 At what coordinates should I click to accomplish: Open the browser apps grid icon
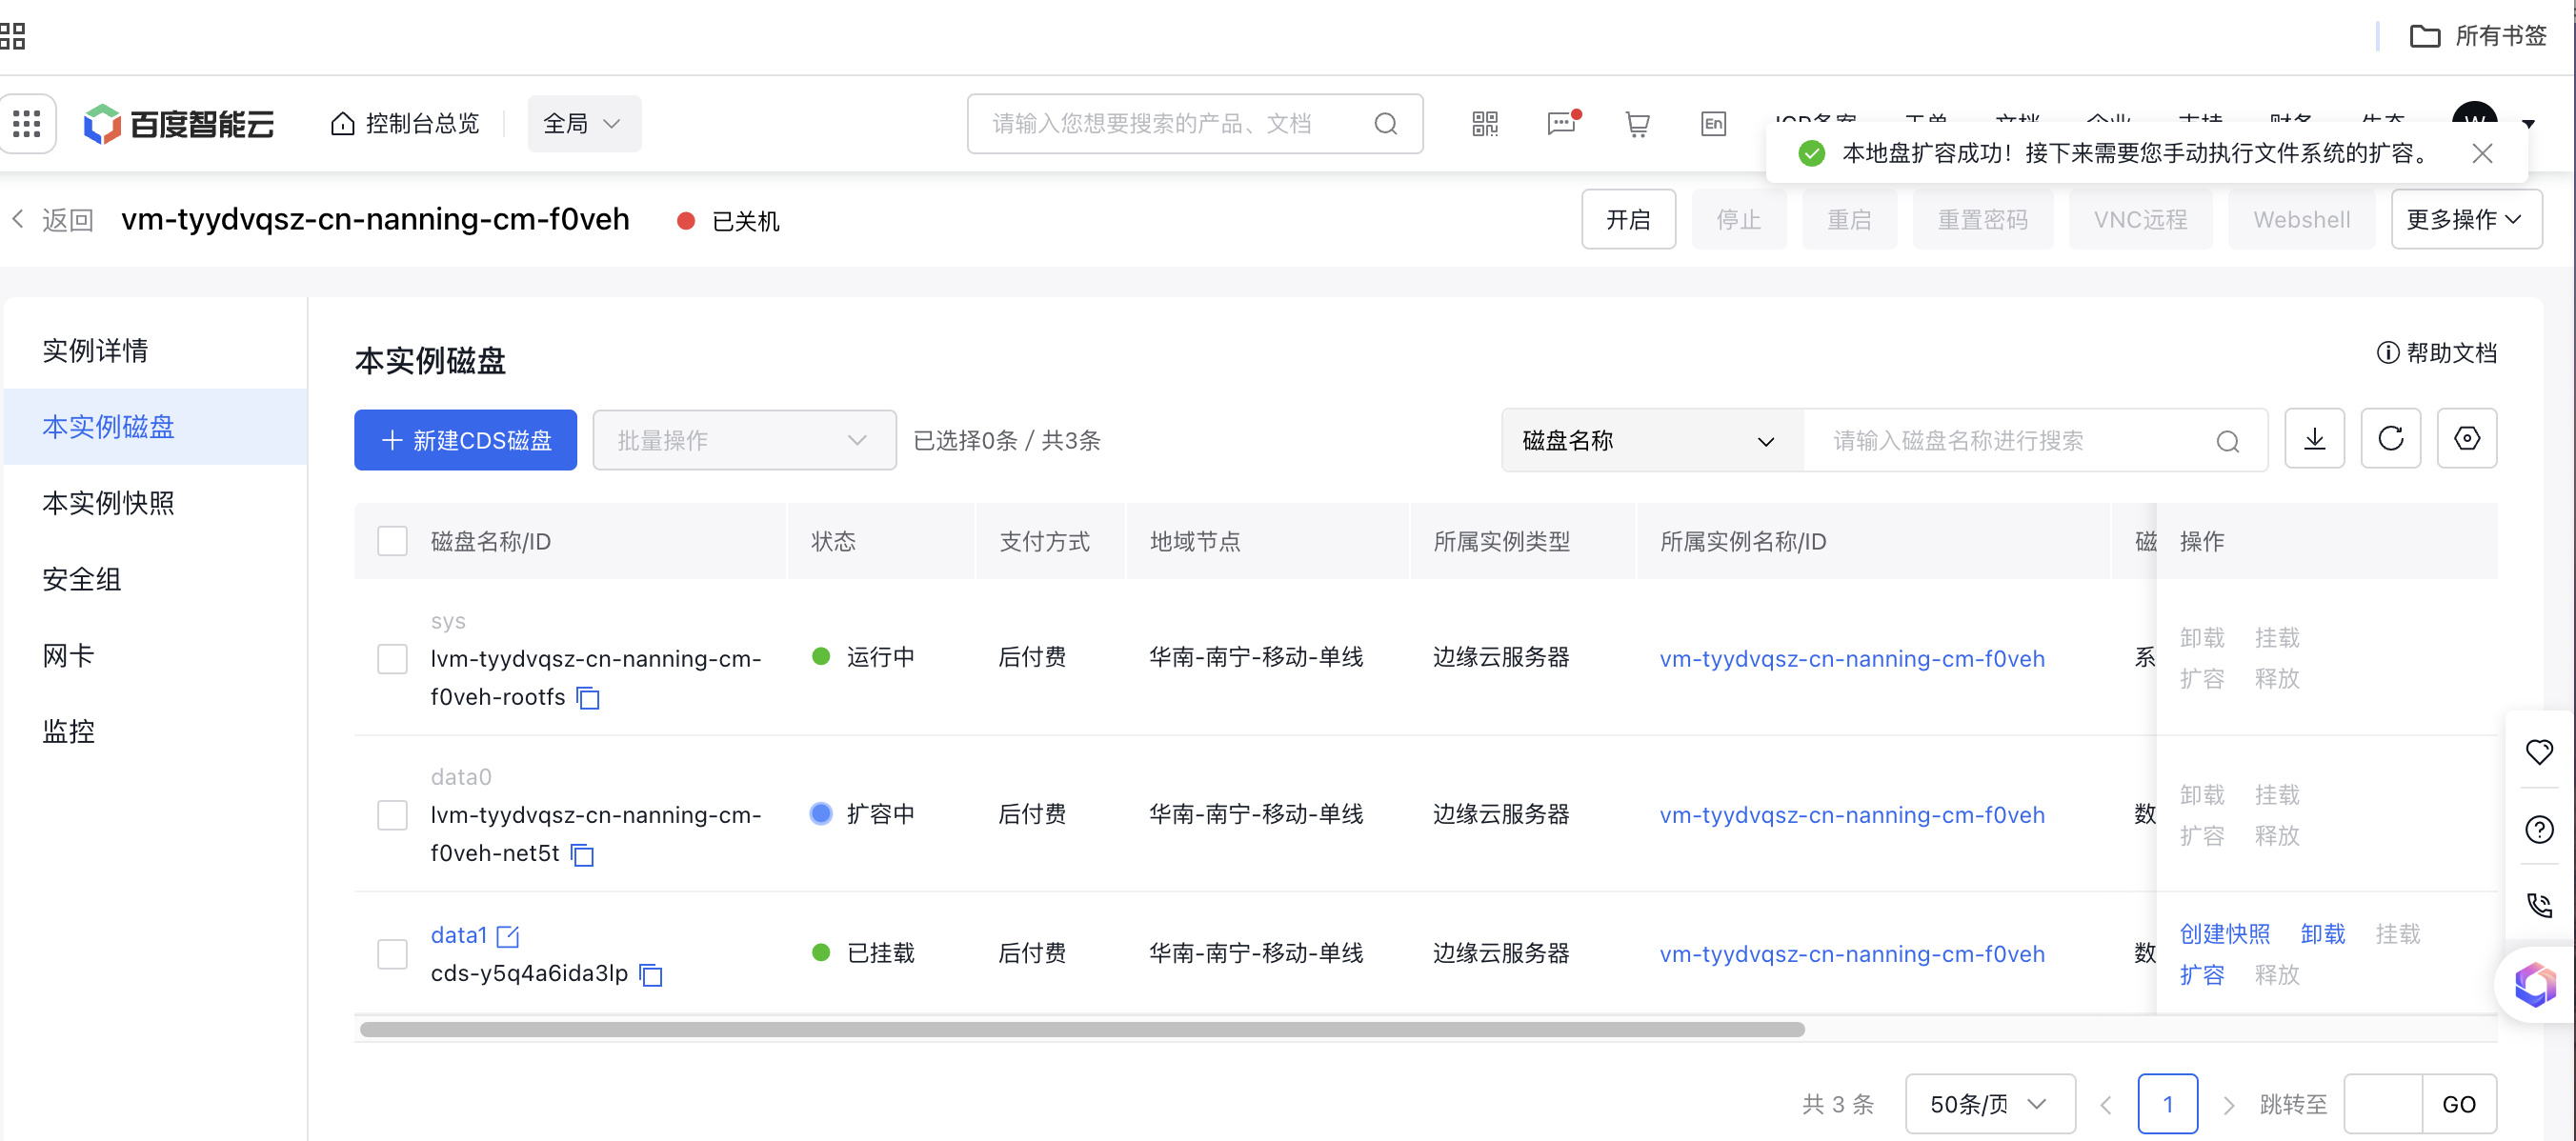pyautogui.click(x=12, y=36)
